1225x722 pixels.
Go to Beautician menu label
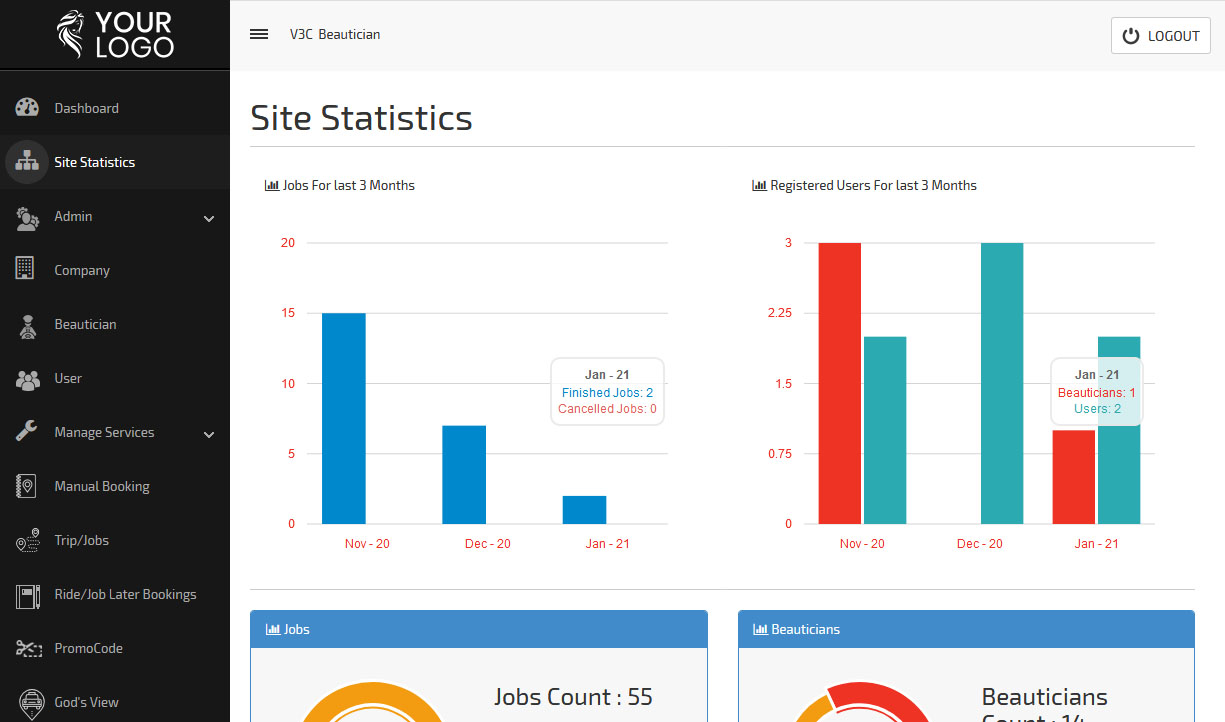click(85, 324)
